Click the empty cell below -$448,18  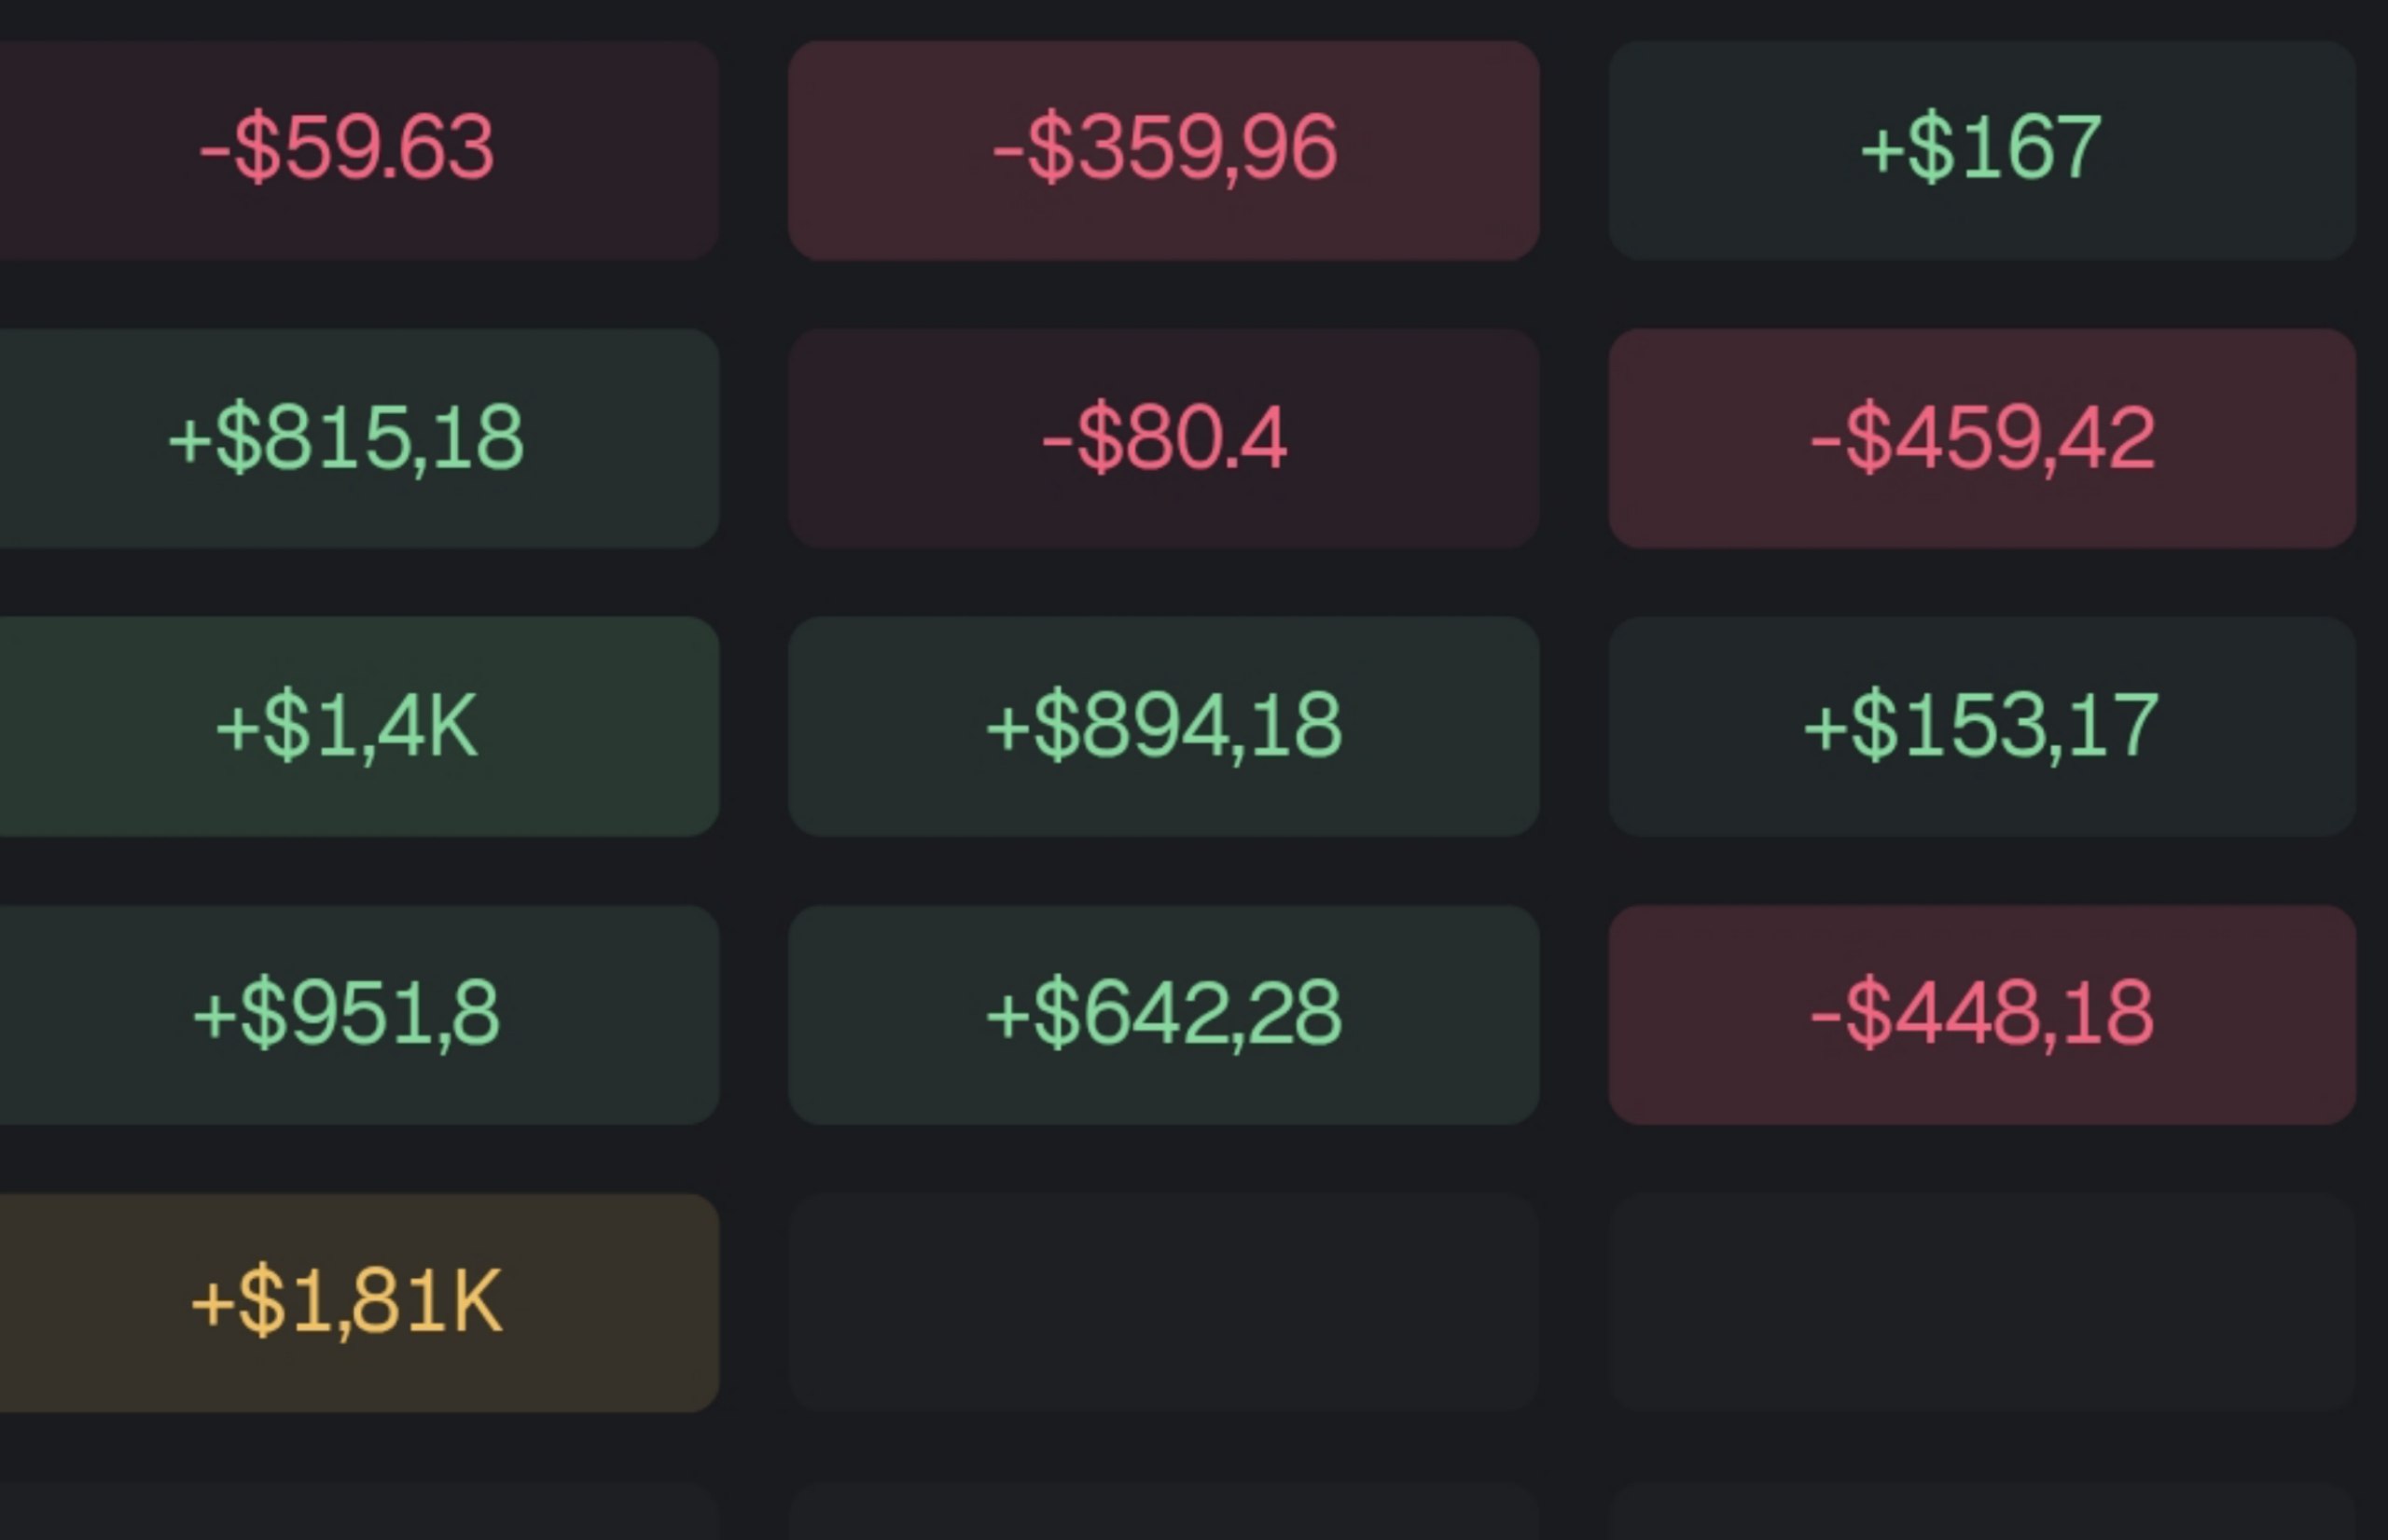1982,1302
